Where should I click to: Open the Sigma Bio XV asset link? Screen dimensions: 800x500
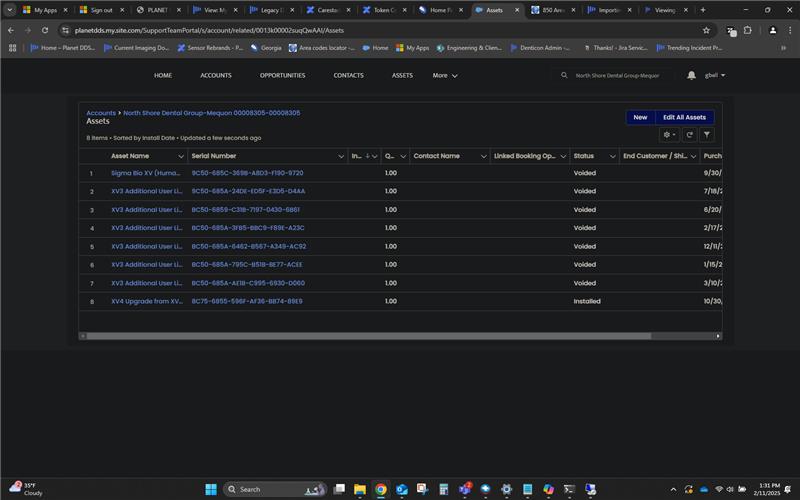click(x=145, y=173)
